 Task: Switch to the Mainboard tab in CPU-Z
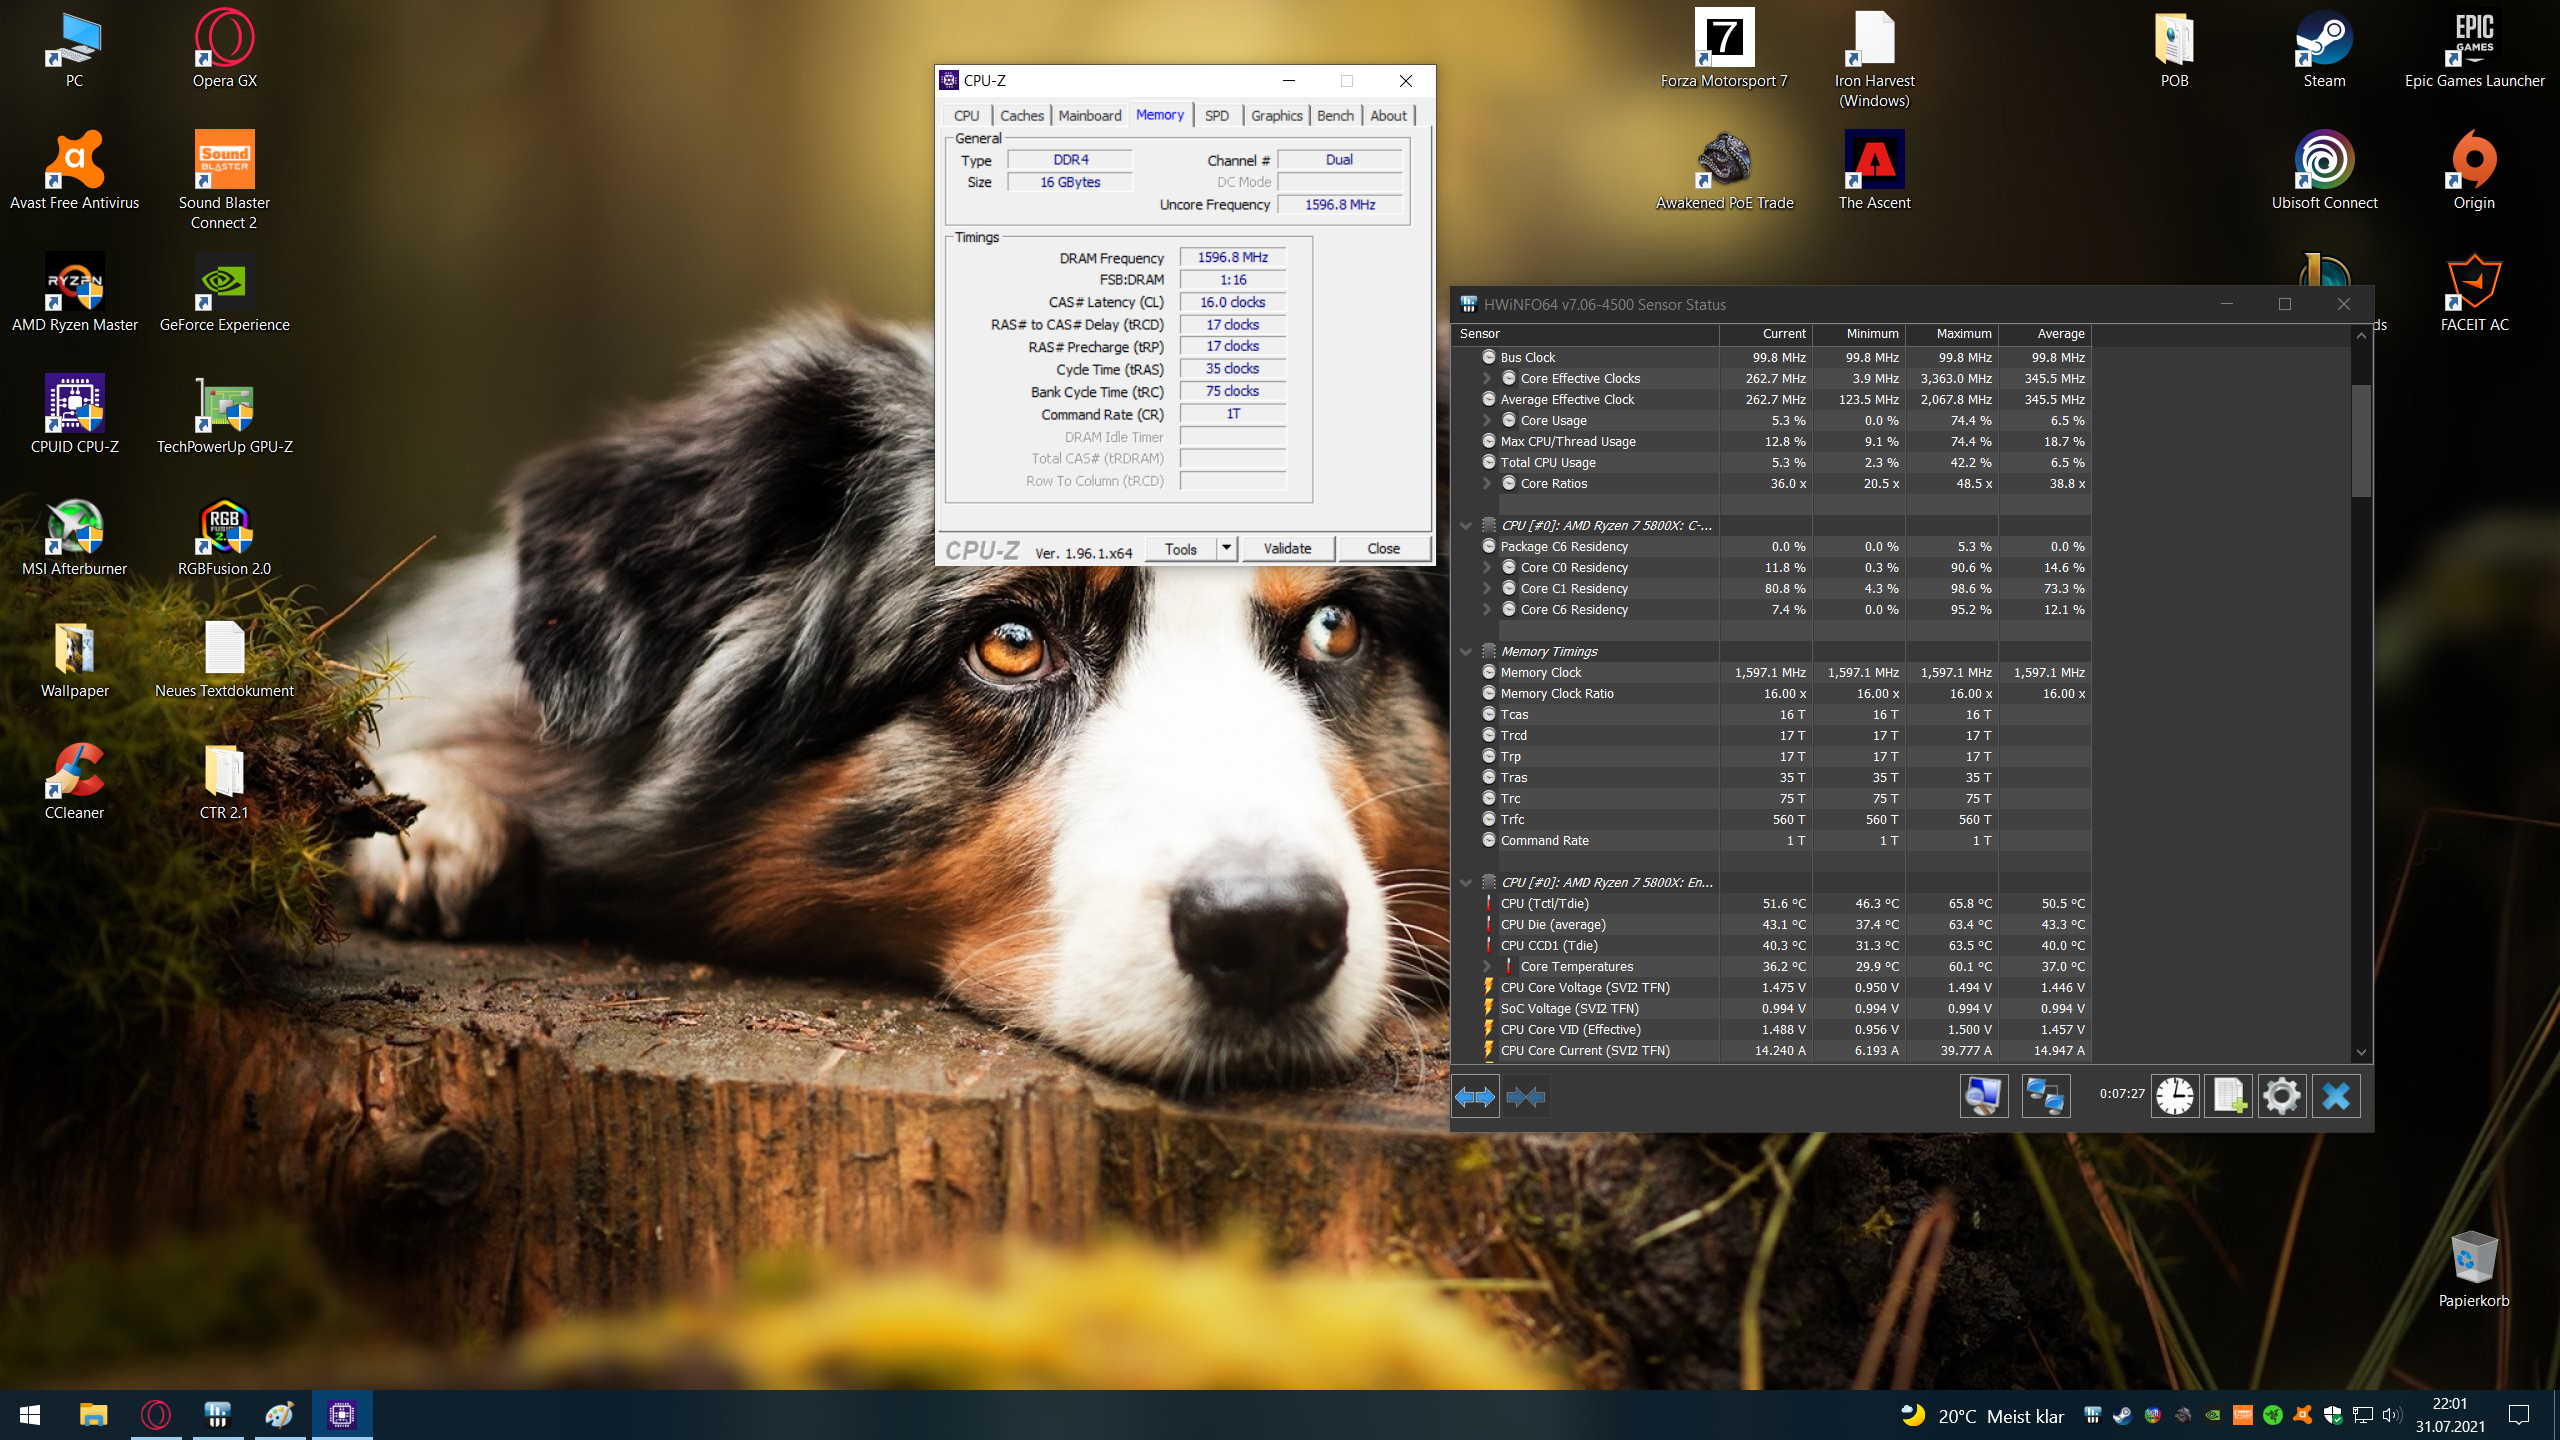tap(1089, 116)
